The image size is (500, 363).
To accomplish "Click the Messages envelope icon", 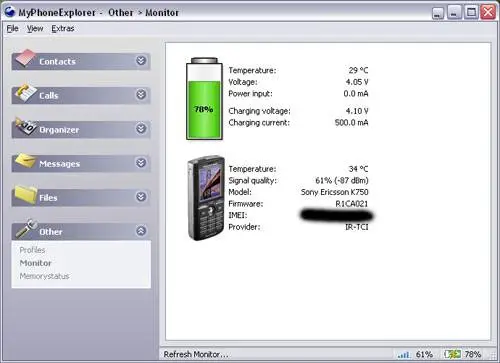I will click(x=25, y=160).
